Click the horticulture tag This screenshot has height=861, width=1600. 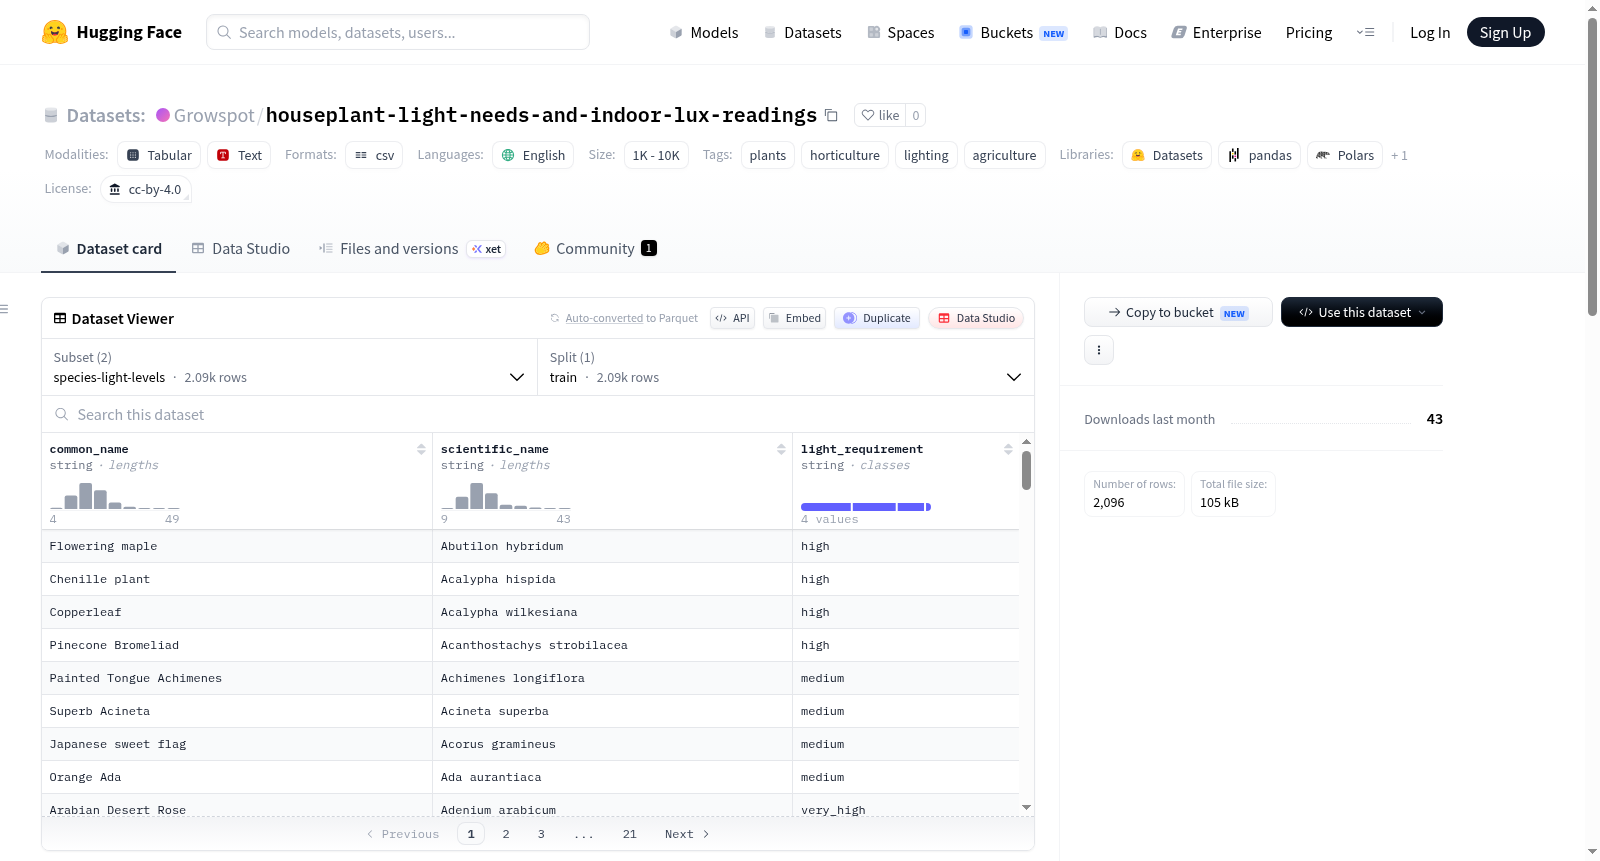tap(845, 155)
